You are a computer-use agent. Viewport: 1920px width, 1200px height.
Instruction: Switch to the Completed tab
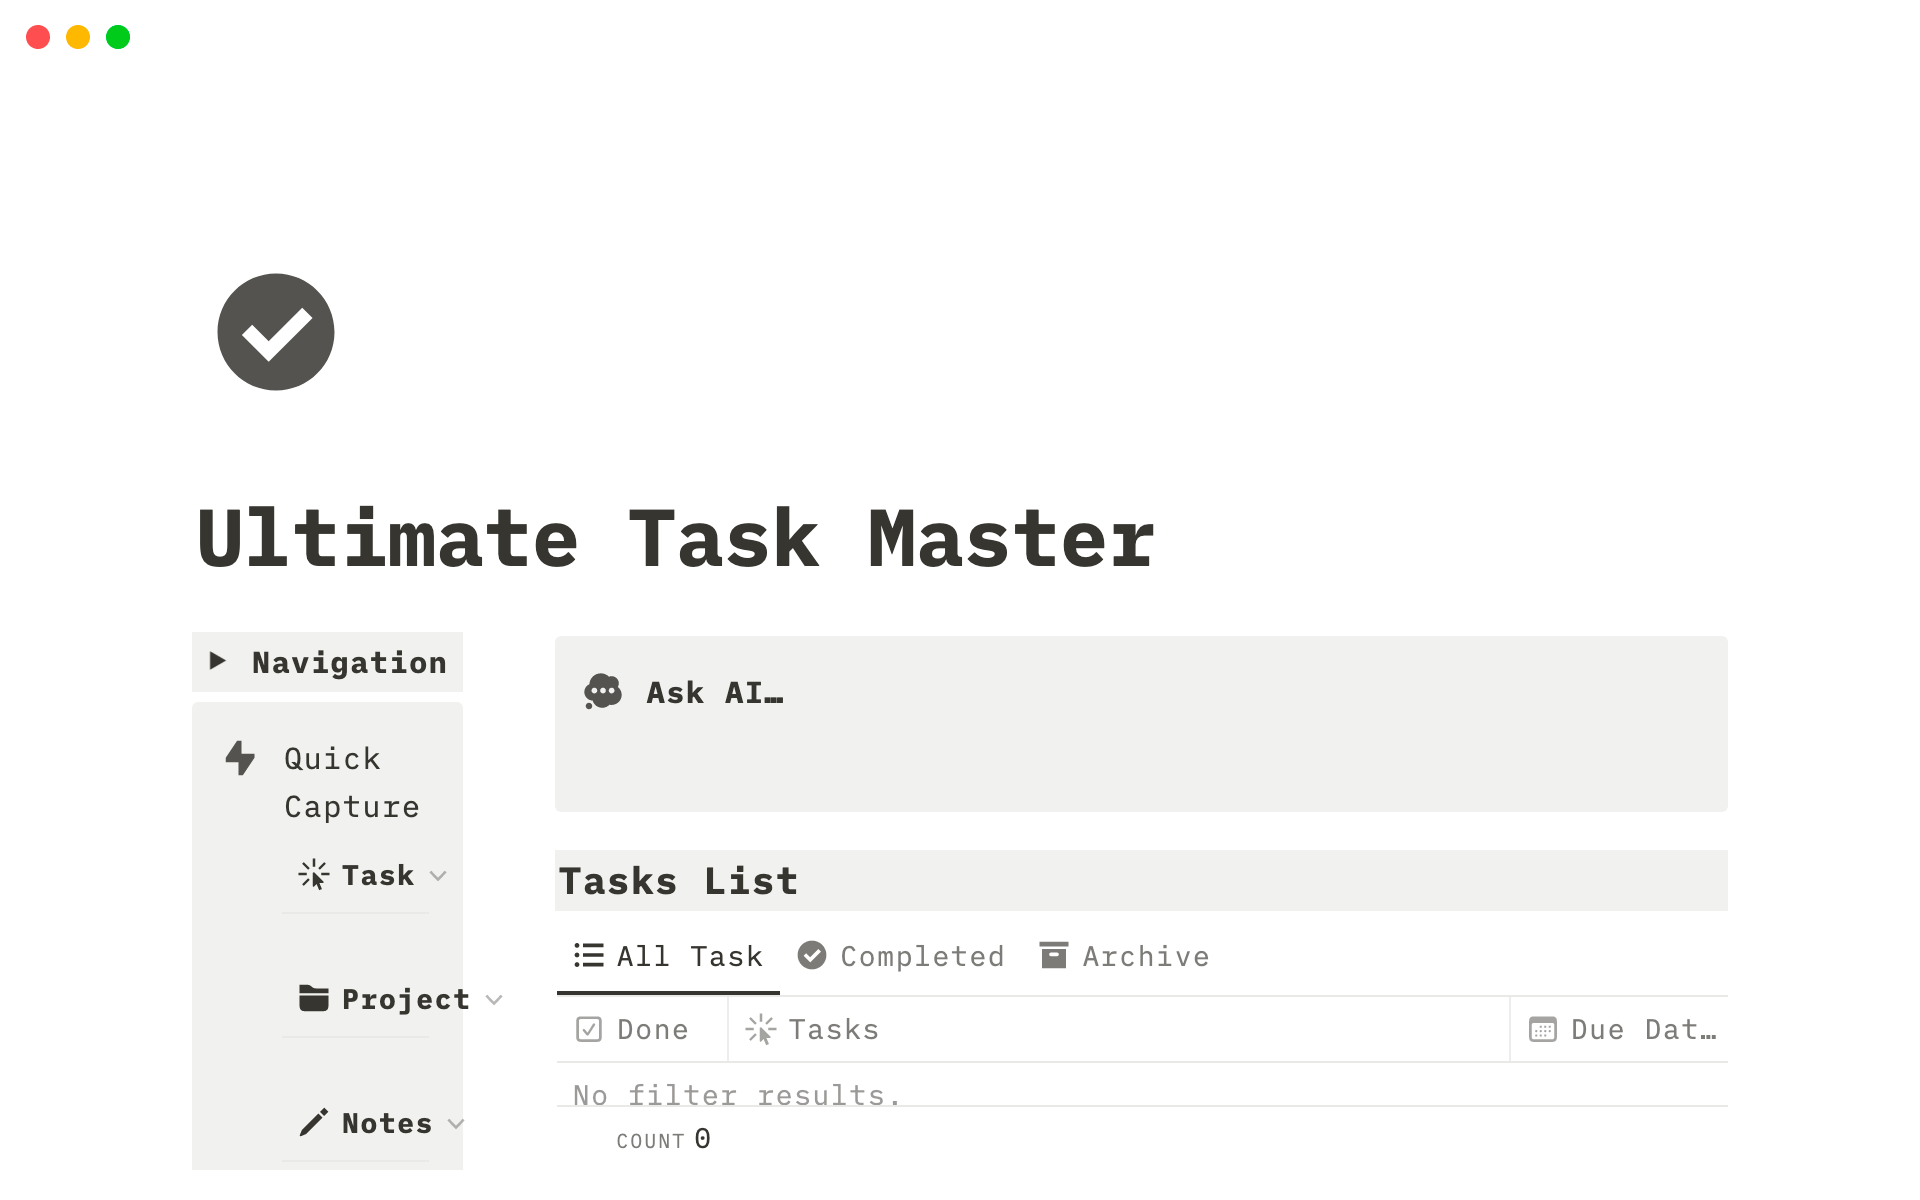click(x=902, y=956)
